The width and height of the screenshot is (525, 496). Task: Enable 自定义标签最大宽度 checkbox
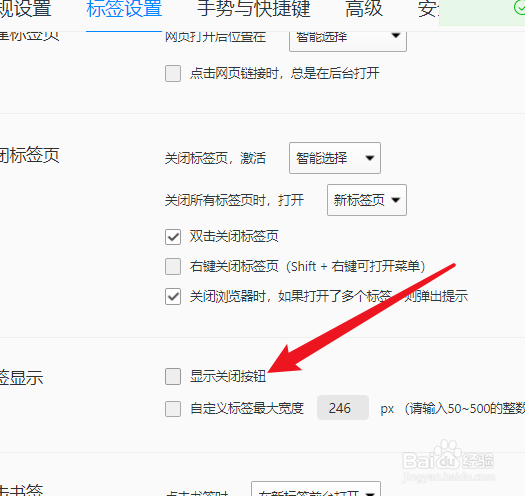click(173, 409)
